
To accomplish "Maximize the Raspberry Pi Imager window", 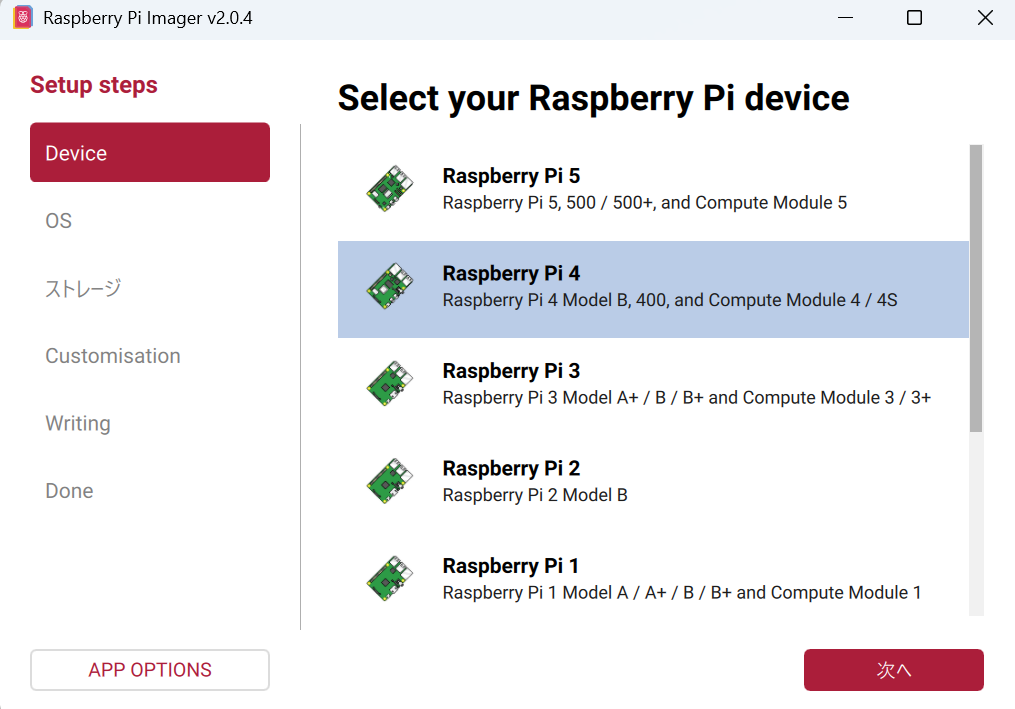I will click(x=914, y=18).
